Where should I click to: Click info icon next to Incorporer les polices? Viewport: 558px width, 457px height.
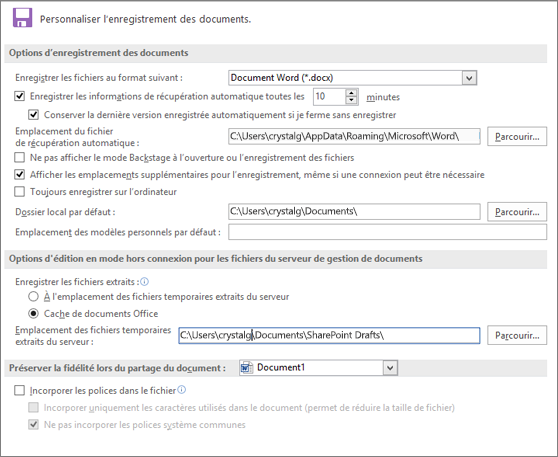(x=181, y=390)
